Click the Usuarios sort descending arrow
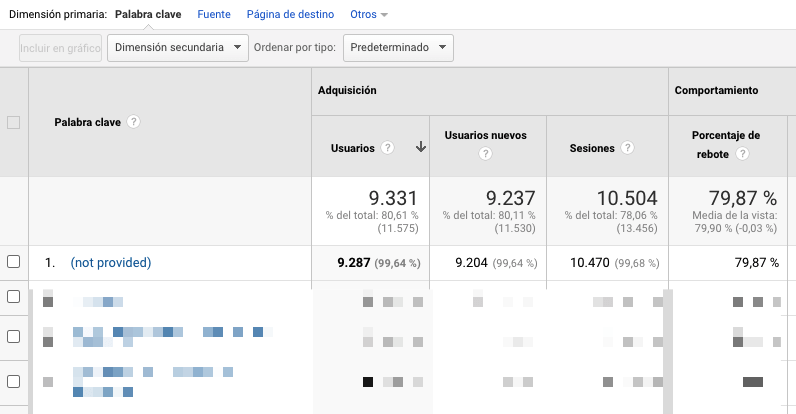 [421, 148]
